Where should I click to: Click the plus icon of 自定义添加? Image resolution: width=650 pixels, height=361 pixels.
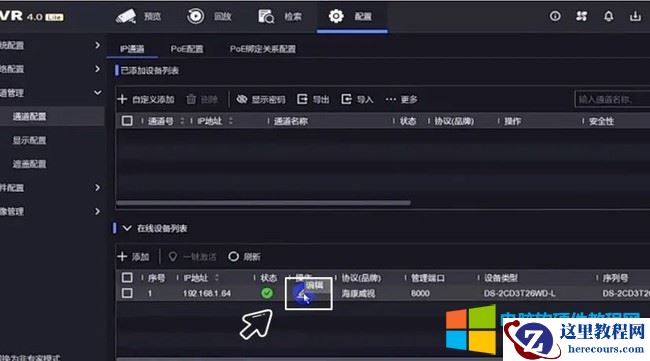pyautogui.click(x=122, y=99)
